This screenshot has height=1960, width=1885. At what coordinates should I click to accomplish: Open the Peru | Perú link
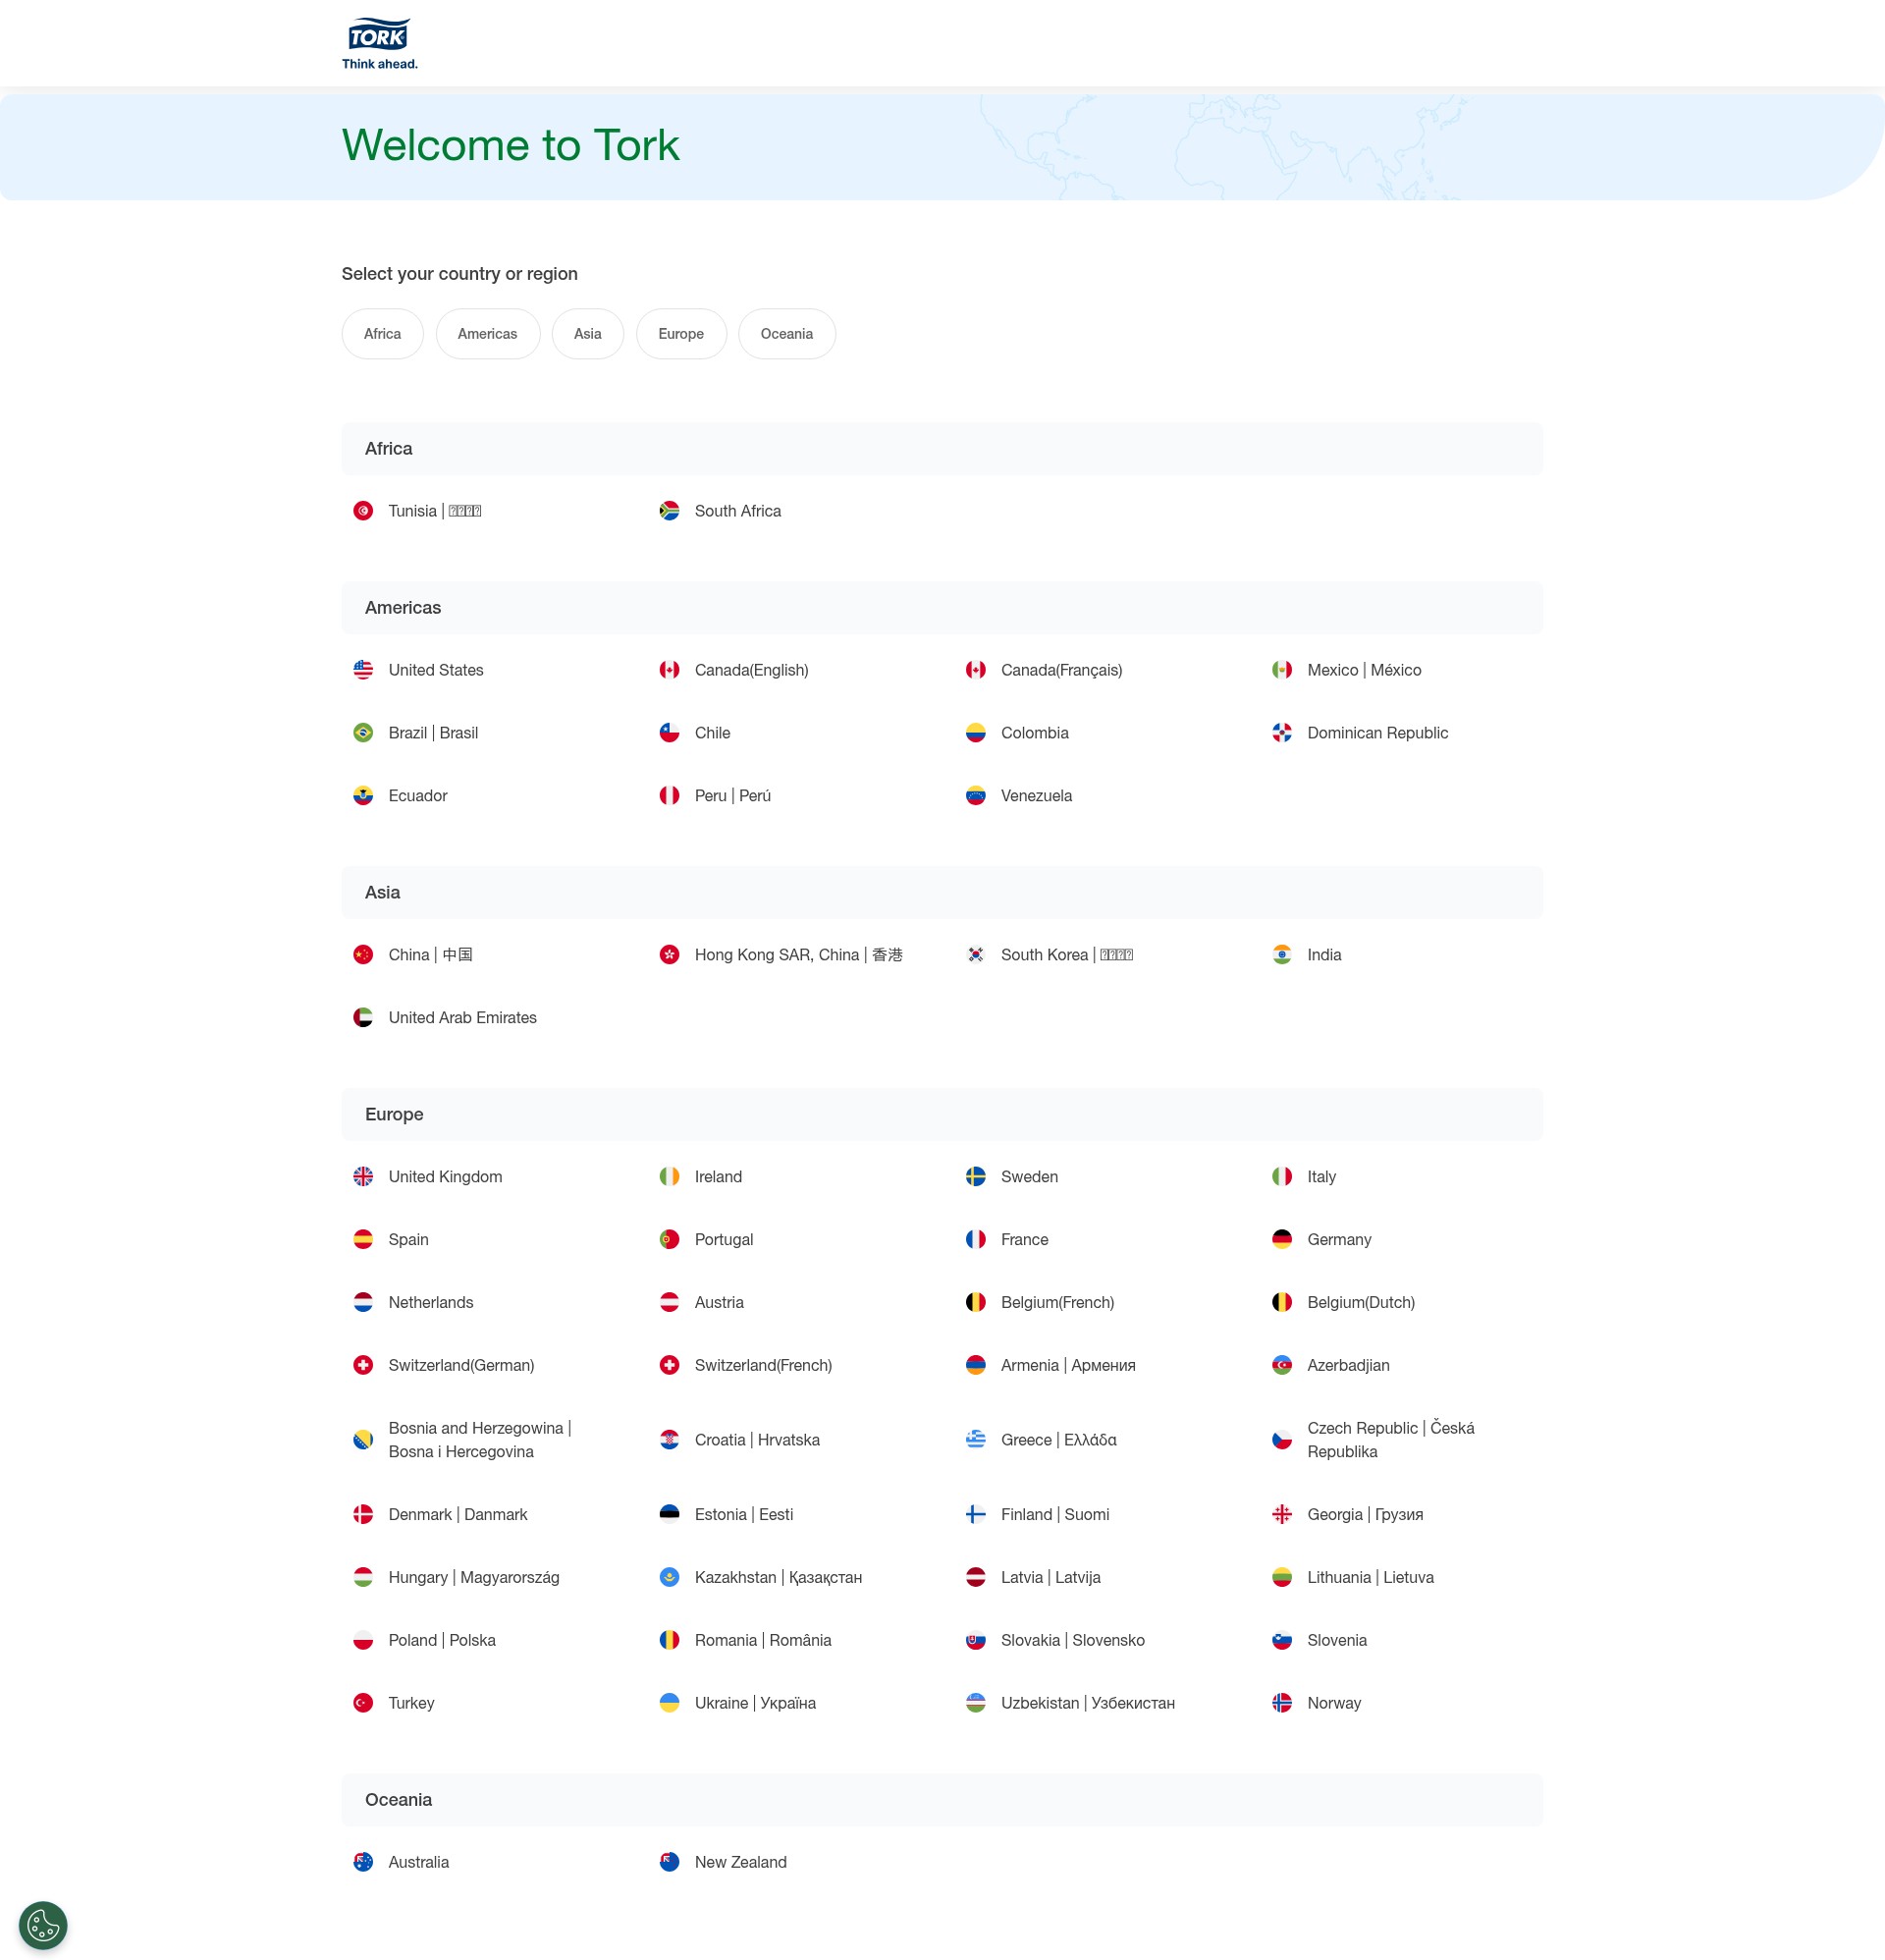click(x=732, y=796)
